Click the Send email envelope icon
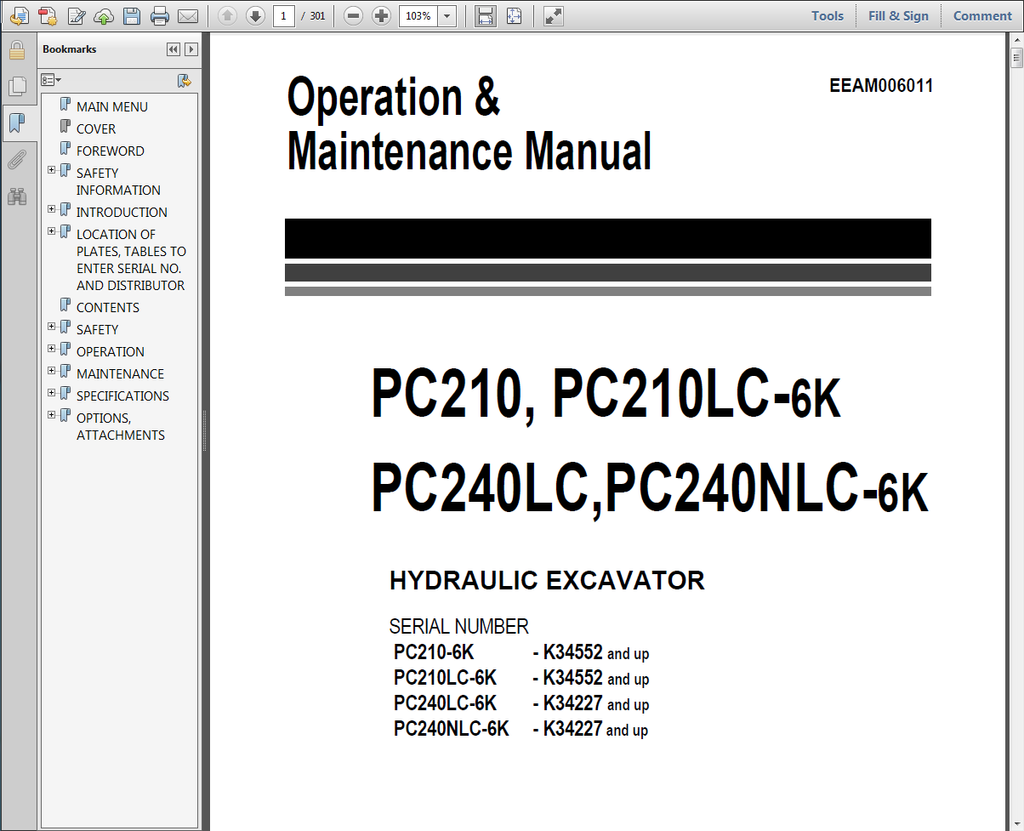 click(187, 16)
